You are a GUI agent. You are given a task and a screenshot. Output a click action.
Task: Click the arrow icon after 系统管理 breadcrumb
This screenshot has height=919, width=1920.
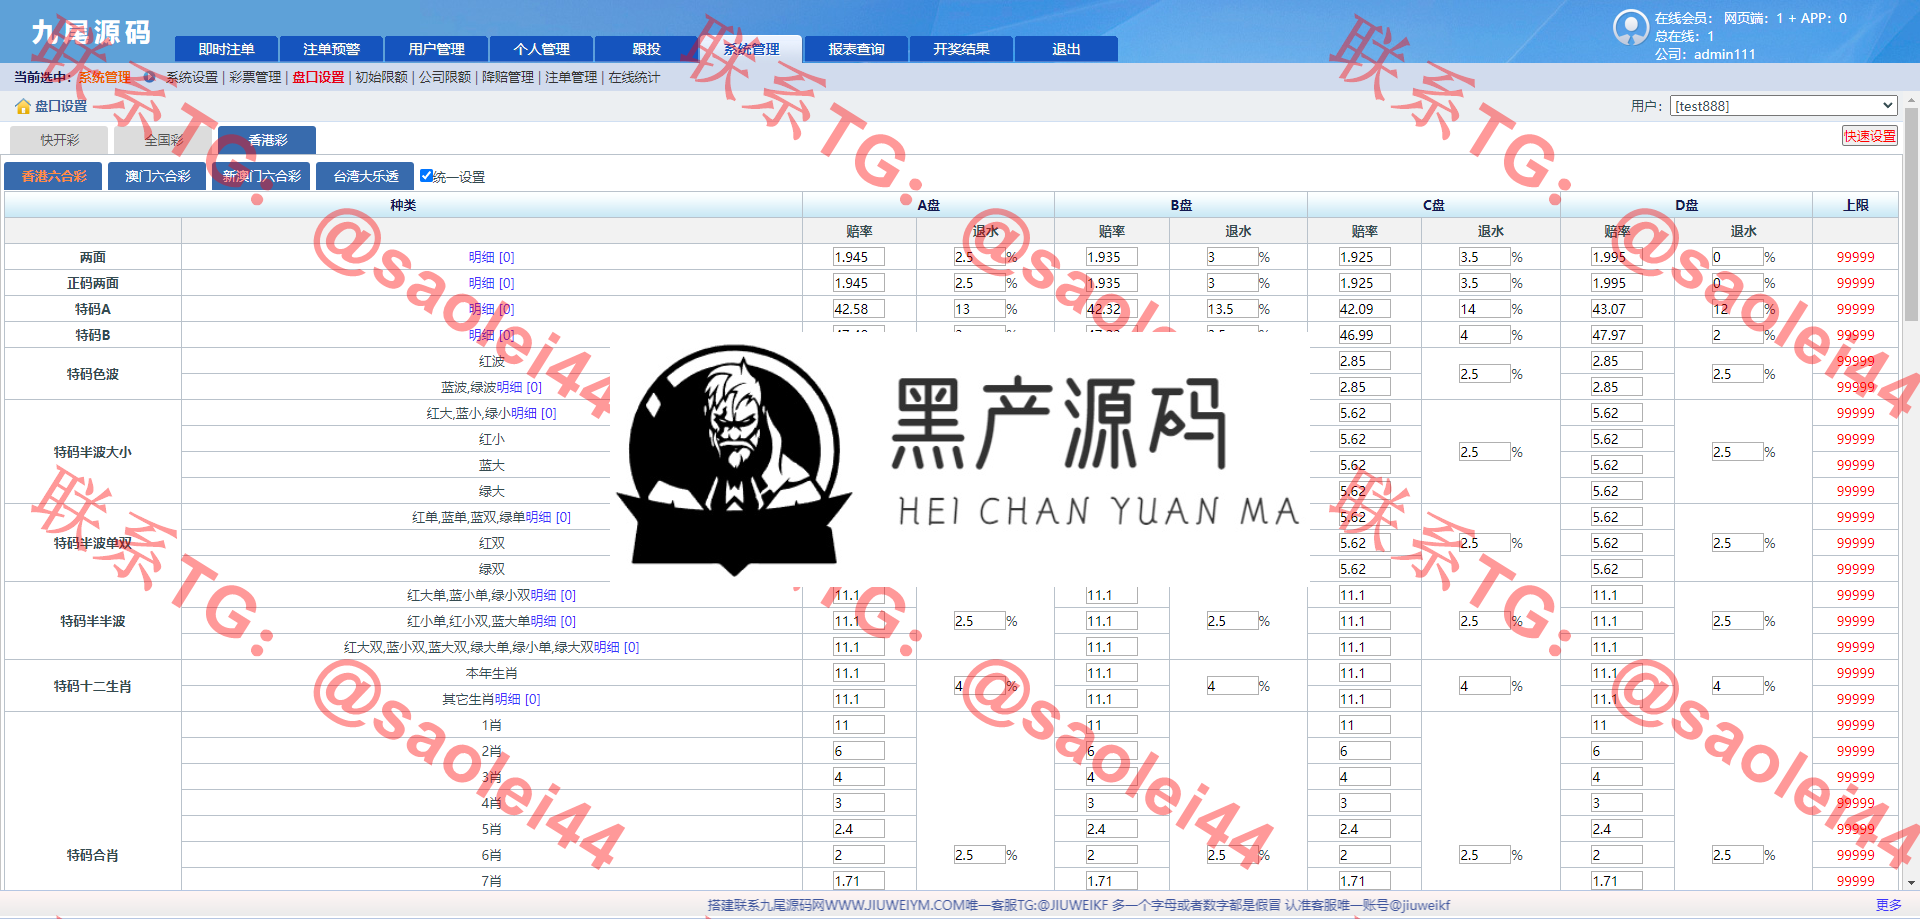point(149,77)
